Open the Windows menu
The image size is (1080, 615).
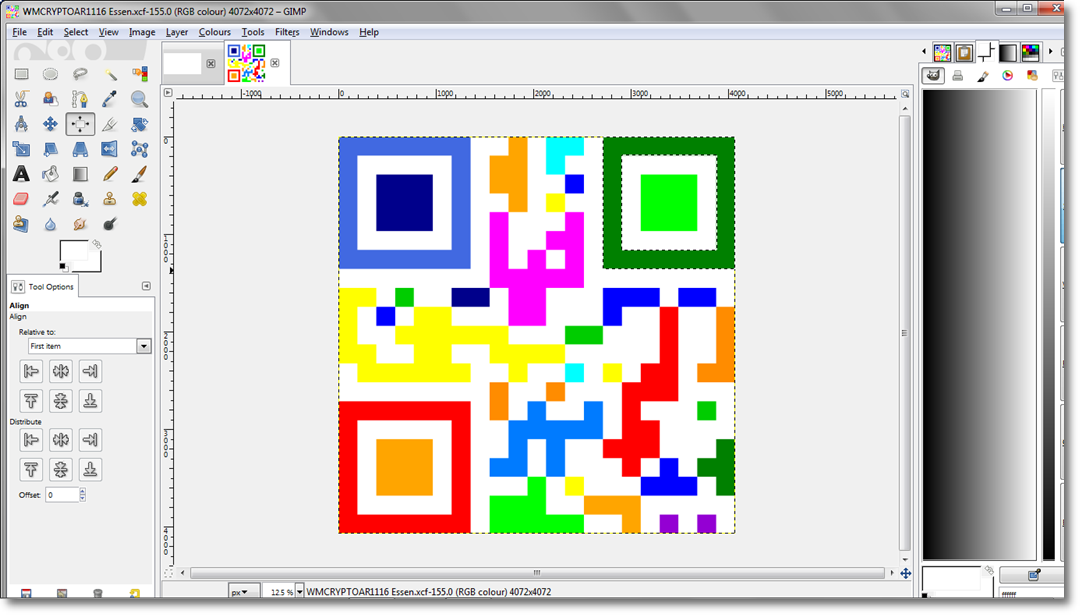click(329, 32)
